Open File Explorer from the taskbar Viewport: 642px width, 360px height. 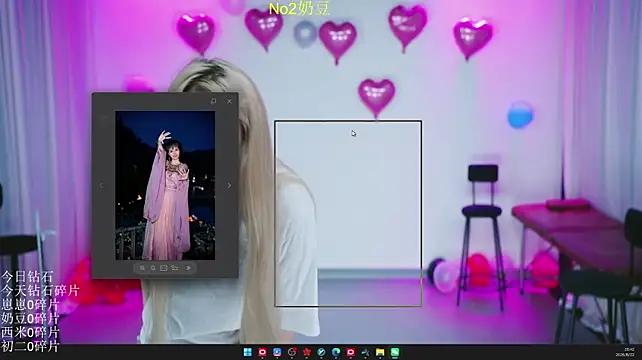pyautogui.click(x=380, y=352)
